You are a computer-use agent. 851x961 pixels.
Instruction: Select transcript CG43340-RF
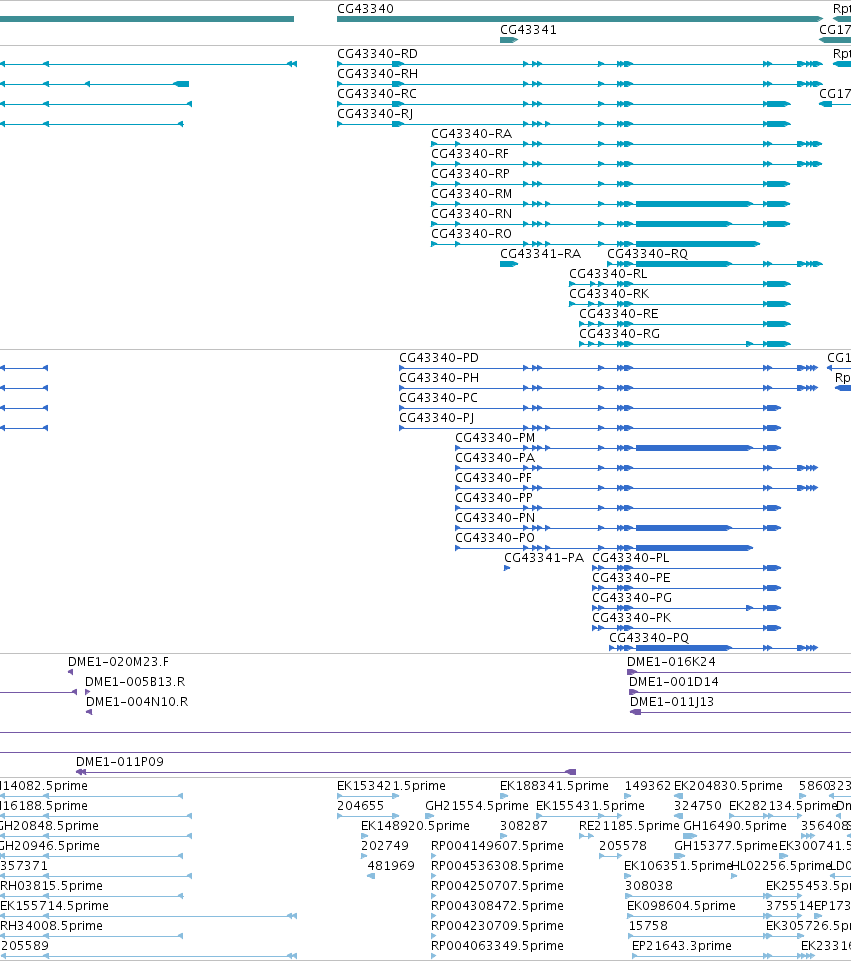click(470, 154)
